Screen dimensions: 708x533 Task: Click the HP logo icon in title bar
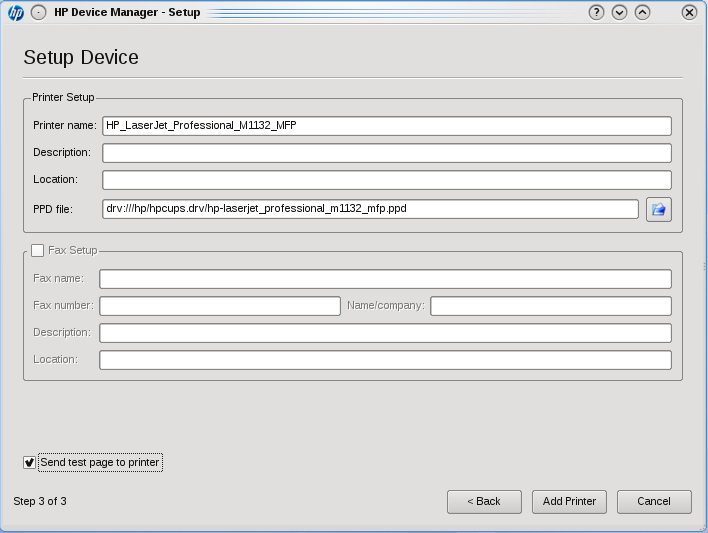pos(16,13)
